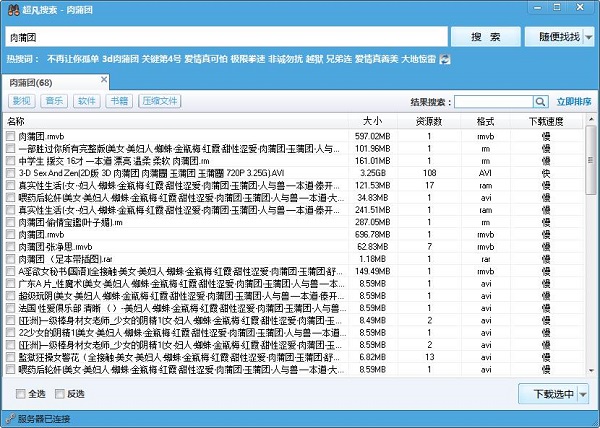Click hot search term 爱情真善美

pos(377,59)
